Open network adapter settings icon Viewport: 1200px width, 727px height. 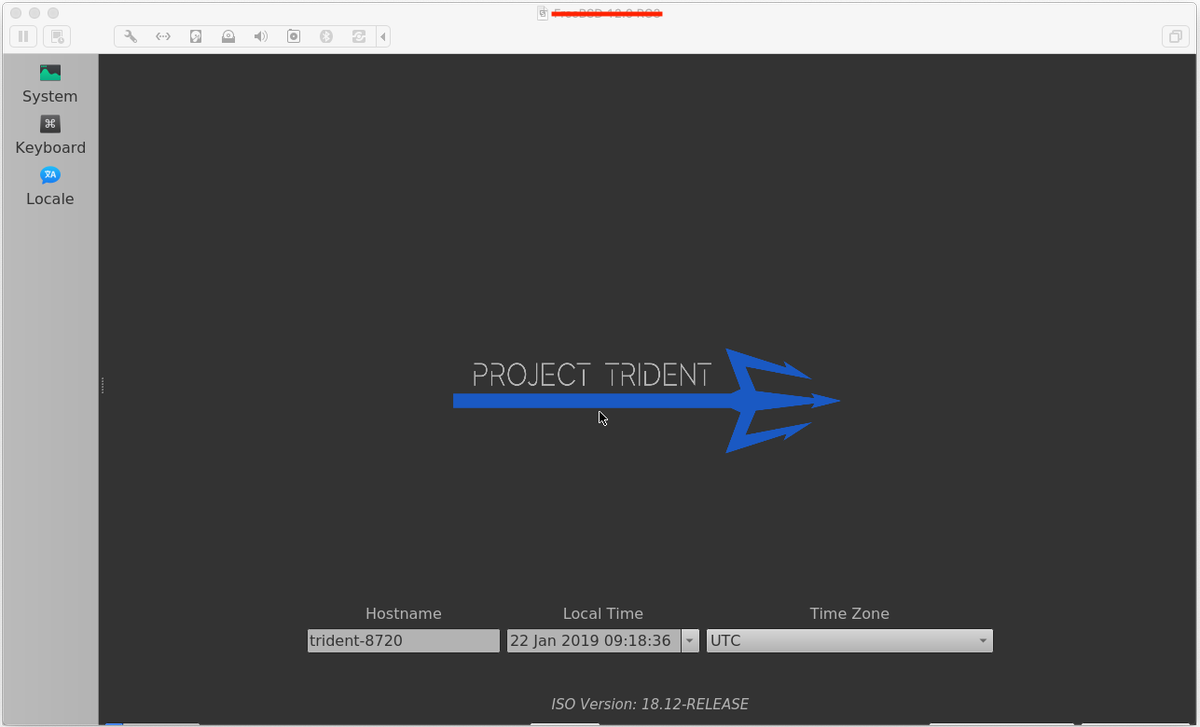pyautogui.click(x=163, y=37)
